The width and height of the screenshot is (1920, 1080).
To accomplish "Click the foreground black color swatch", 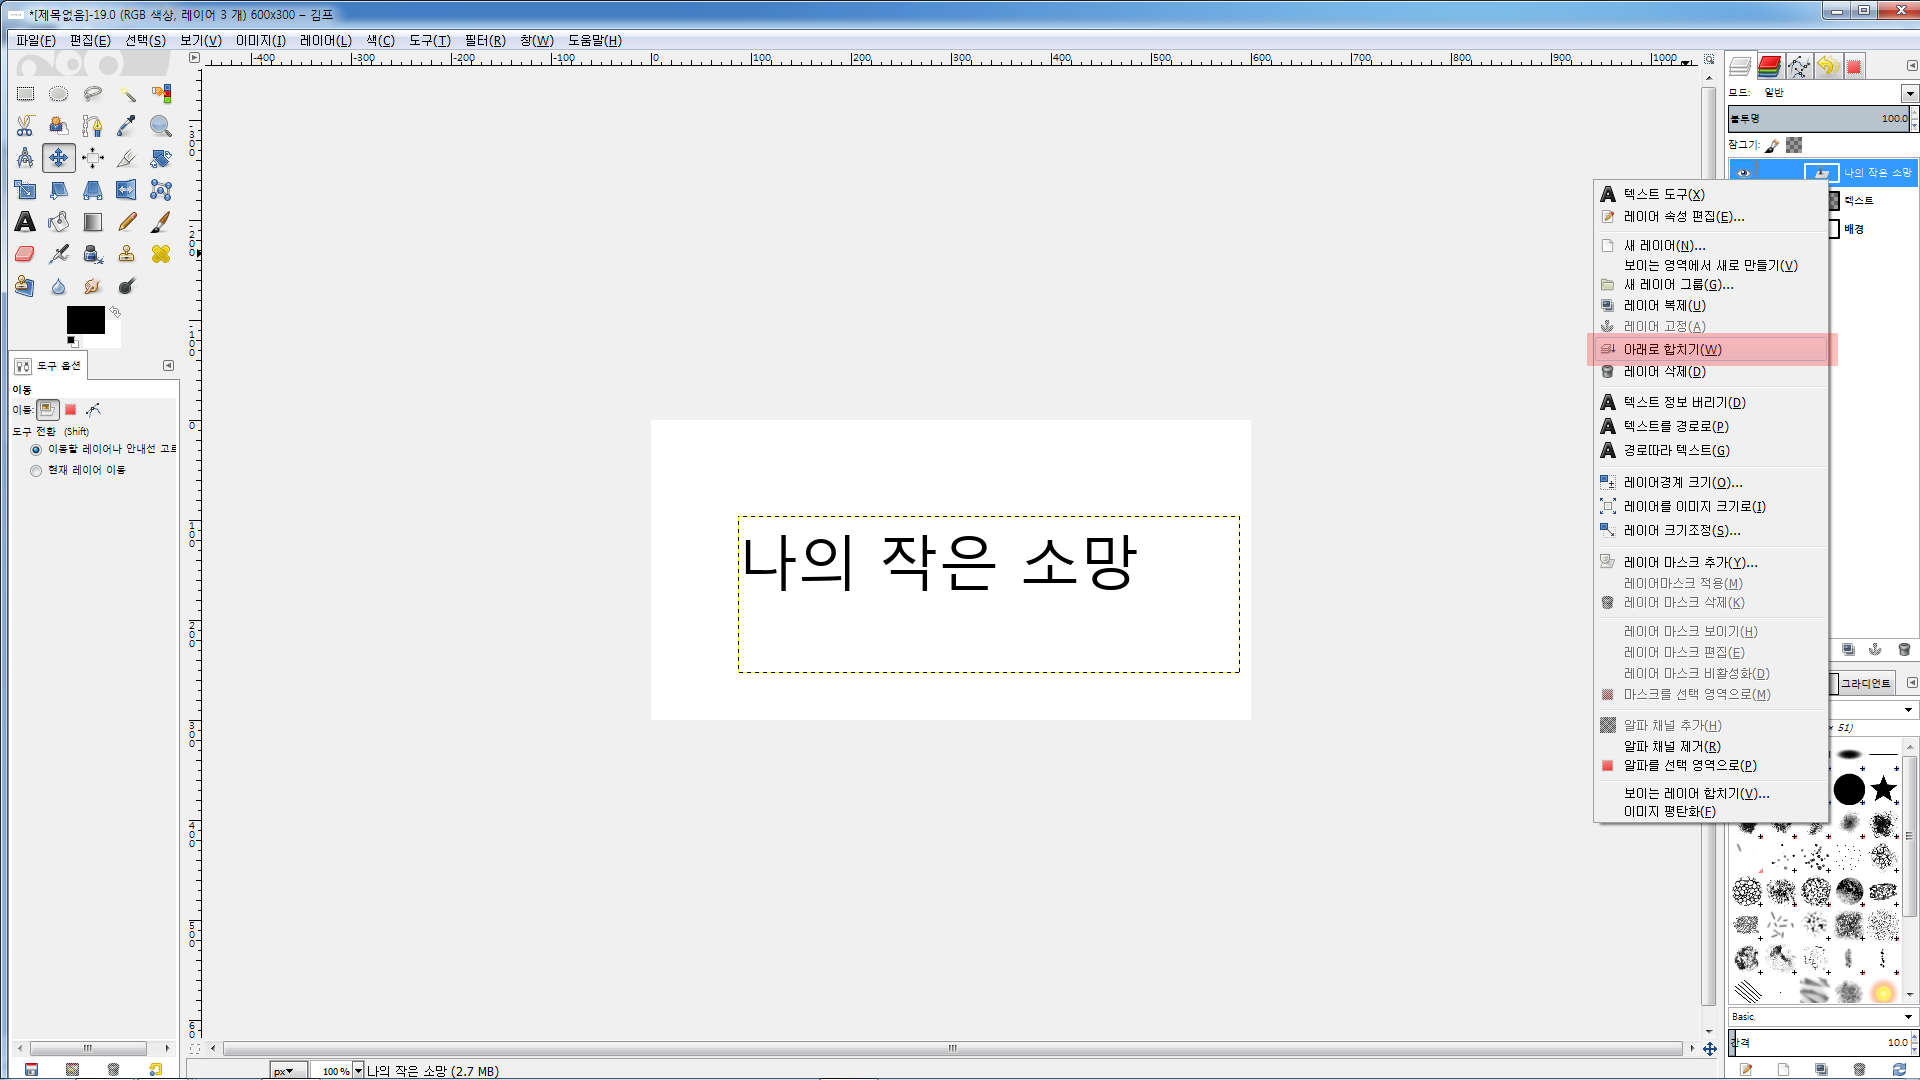I will (x=86, y=320).
